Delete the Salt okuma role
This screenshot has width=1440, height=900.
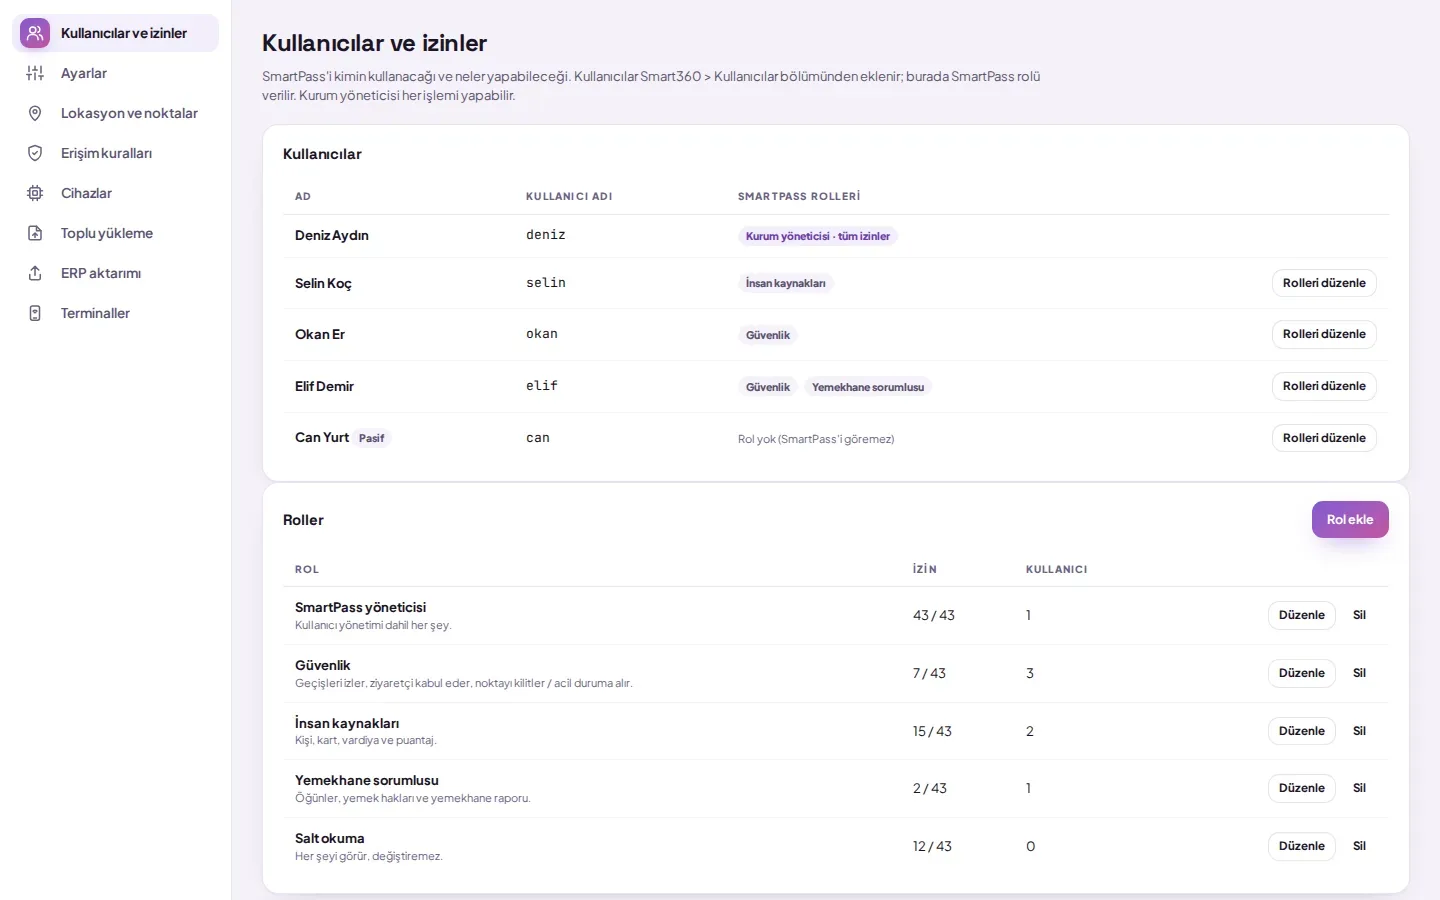click(x=1359, y=846)
